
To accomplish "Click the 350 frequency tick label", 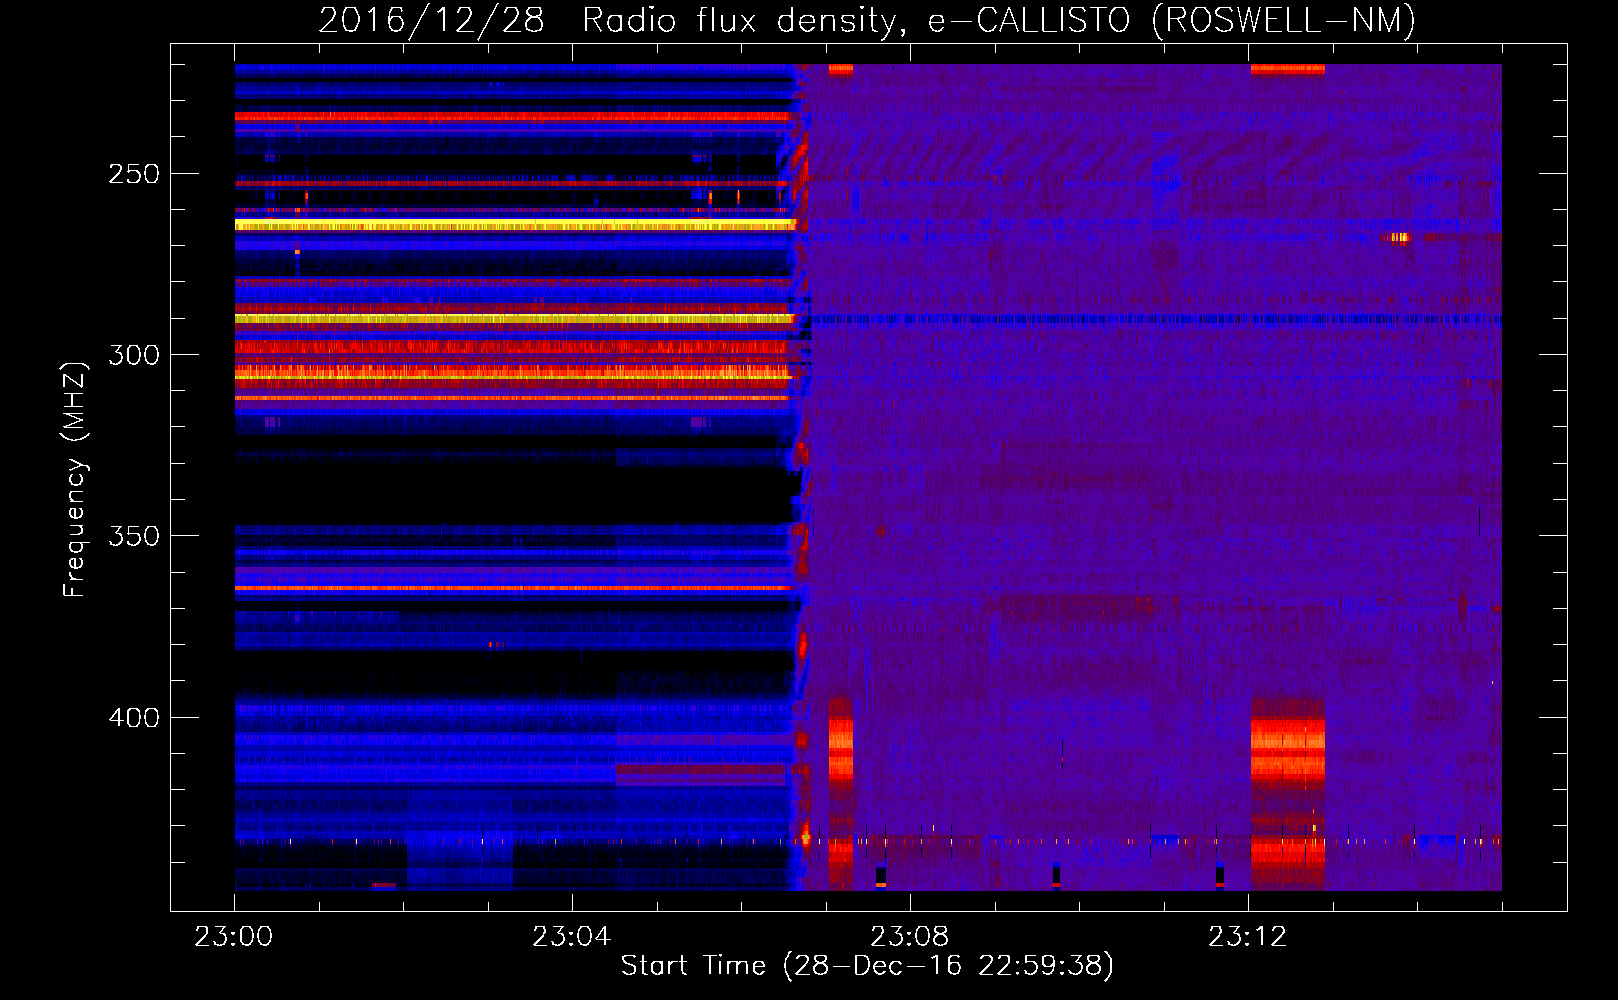I will (x=134, y=536).
